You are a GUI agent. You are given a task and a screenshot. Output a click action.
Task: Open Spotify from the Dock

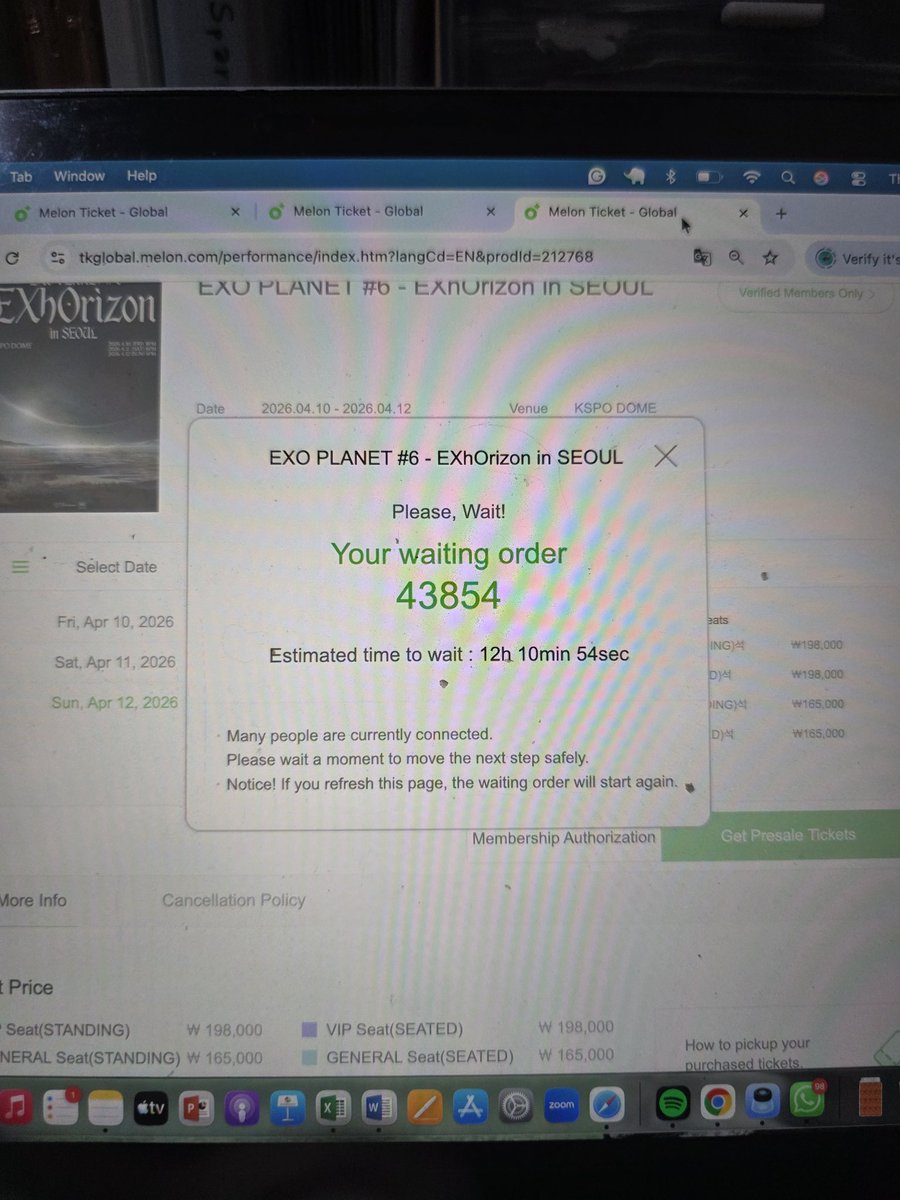[x=673, y=1103]
